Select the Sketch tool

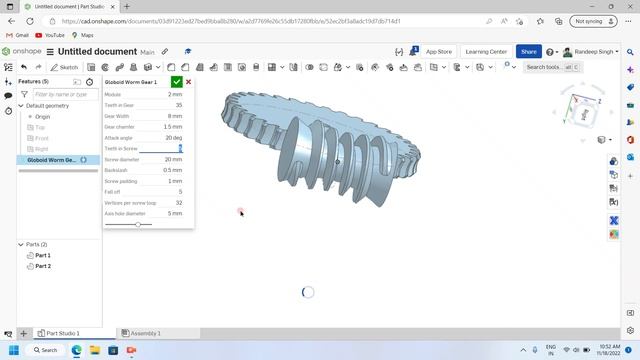64,67
